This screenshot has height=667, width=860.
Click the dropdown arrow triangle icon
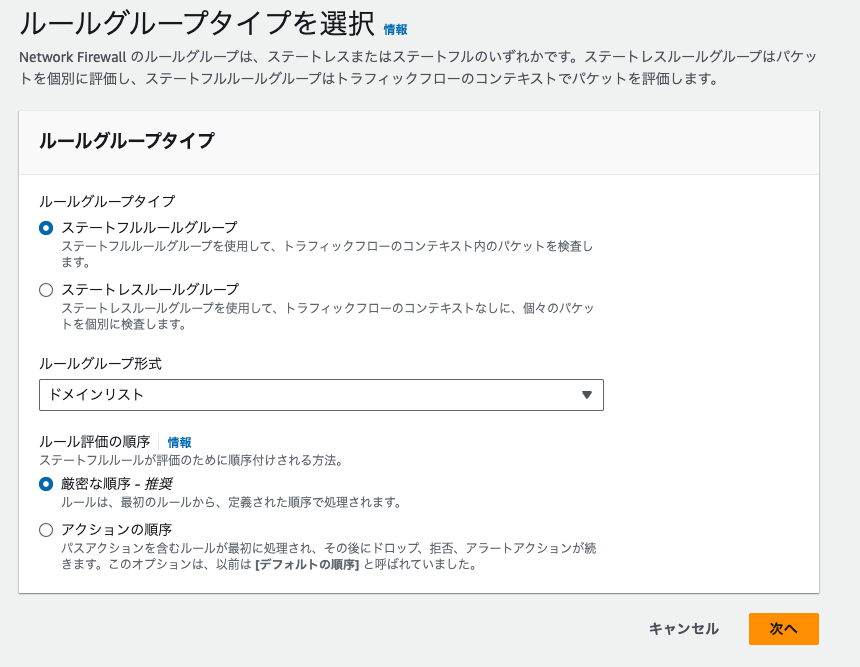[587, 395]
